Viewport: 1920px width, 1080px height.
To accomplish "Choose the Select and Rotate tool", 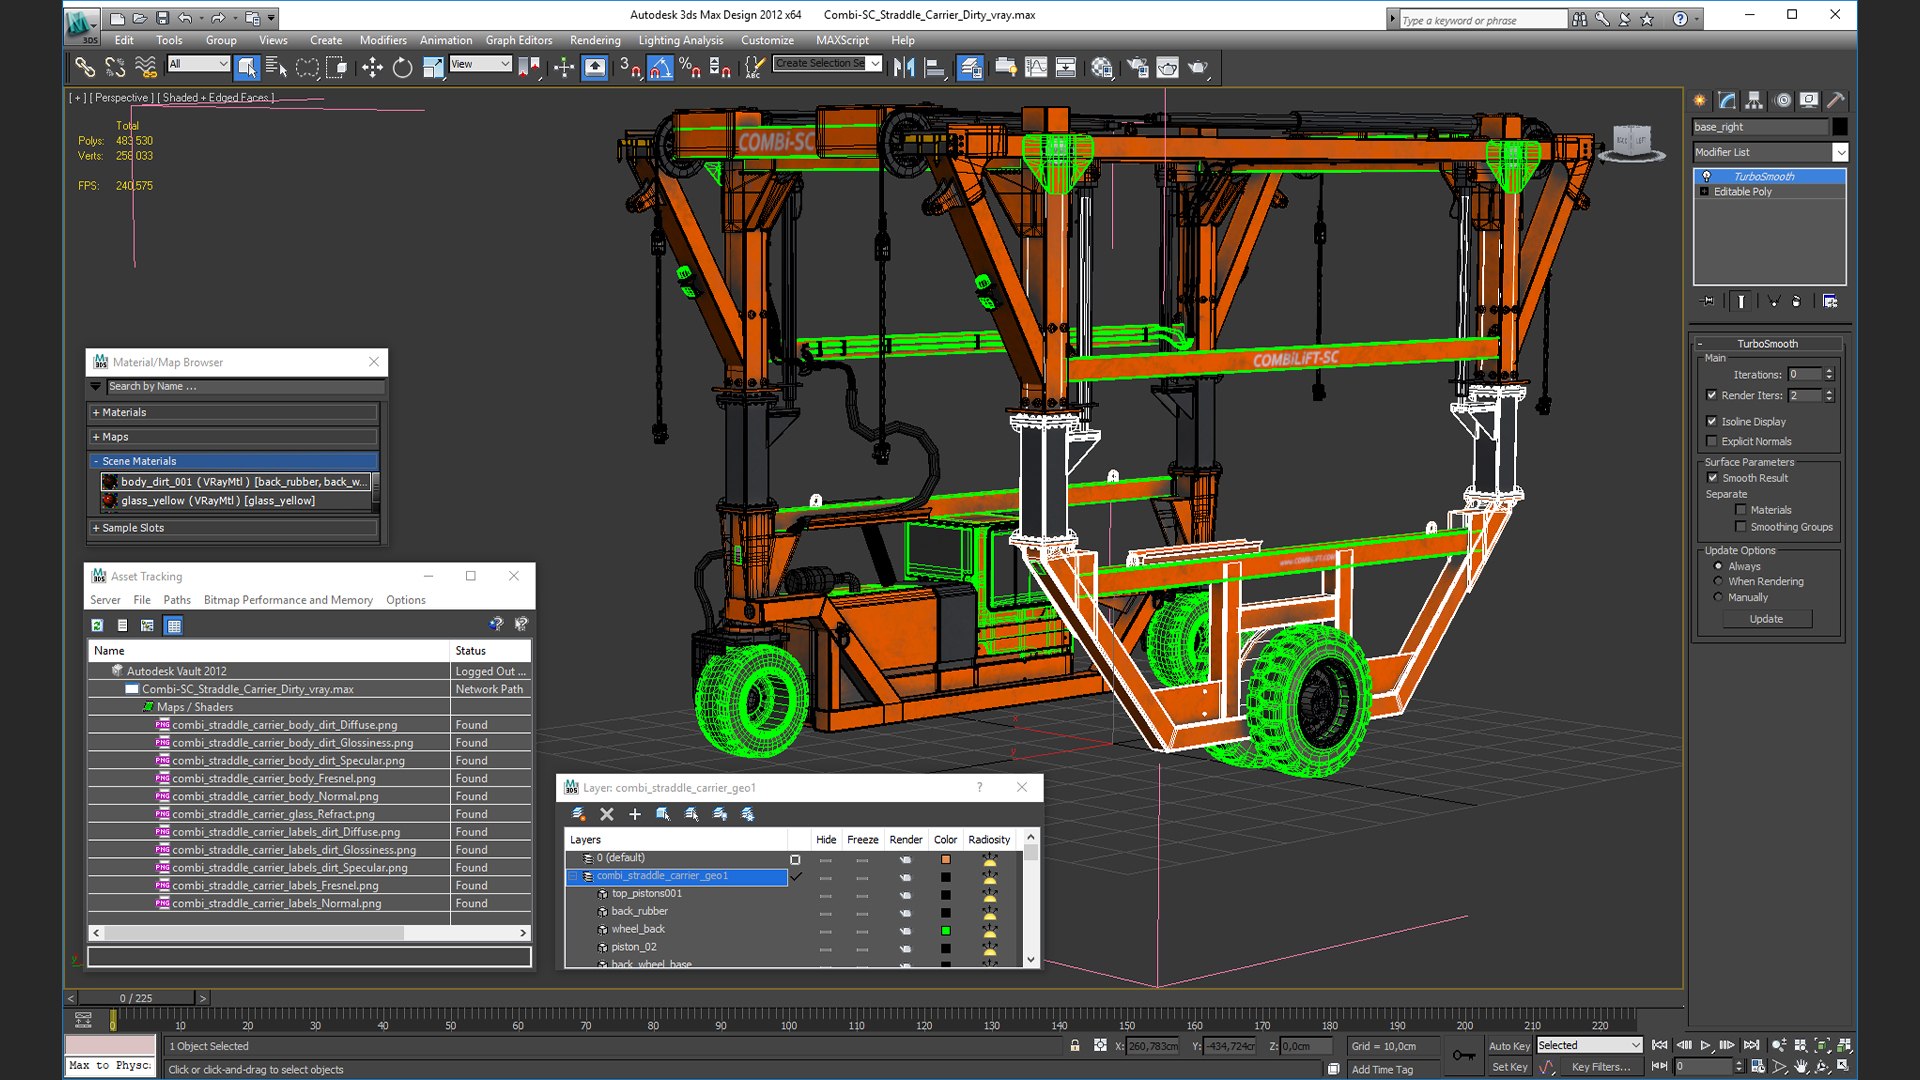I will [402, 67].
